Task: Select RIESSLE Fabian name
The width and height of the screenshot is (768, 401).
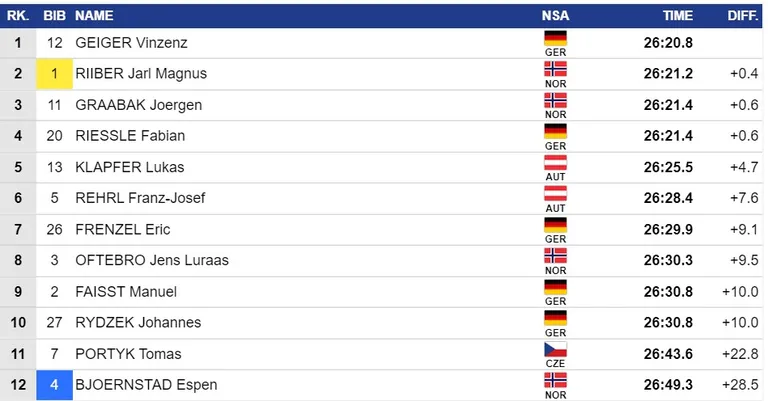Action: coord(130,136)
